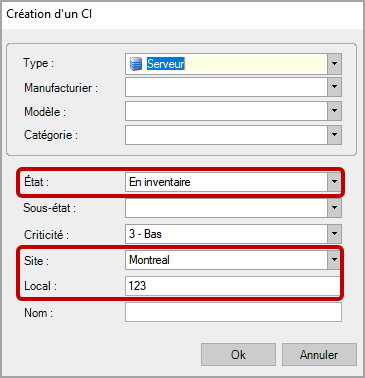Expand the Site dropdown arrow

coord(334,260)
